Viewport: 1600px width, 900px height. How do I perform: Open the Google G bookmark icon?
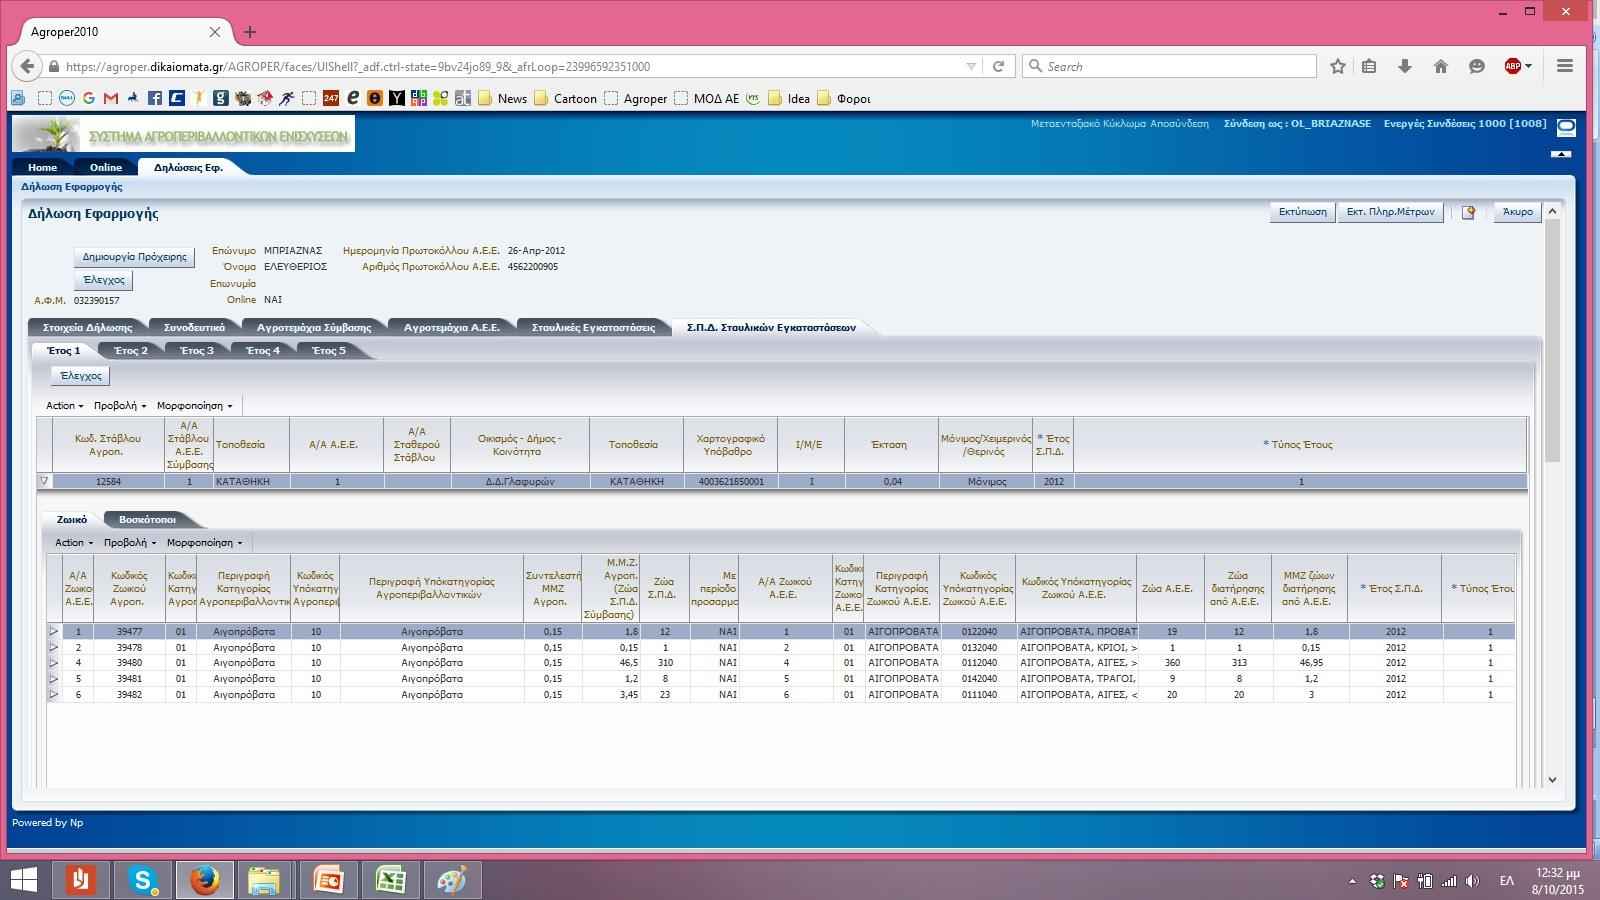coord(89,98)
